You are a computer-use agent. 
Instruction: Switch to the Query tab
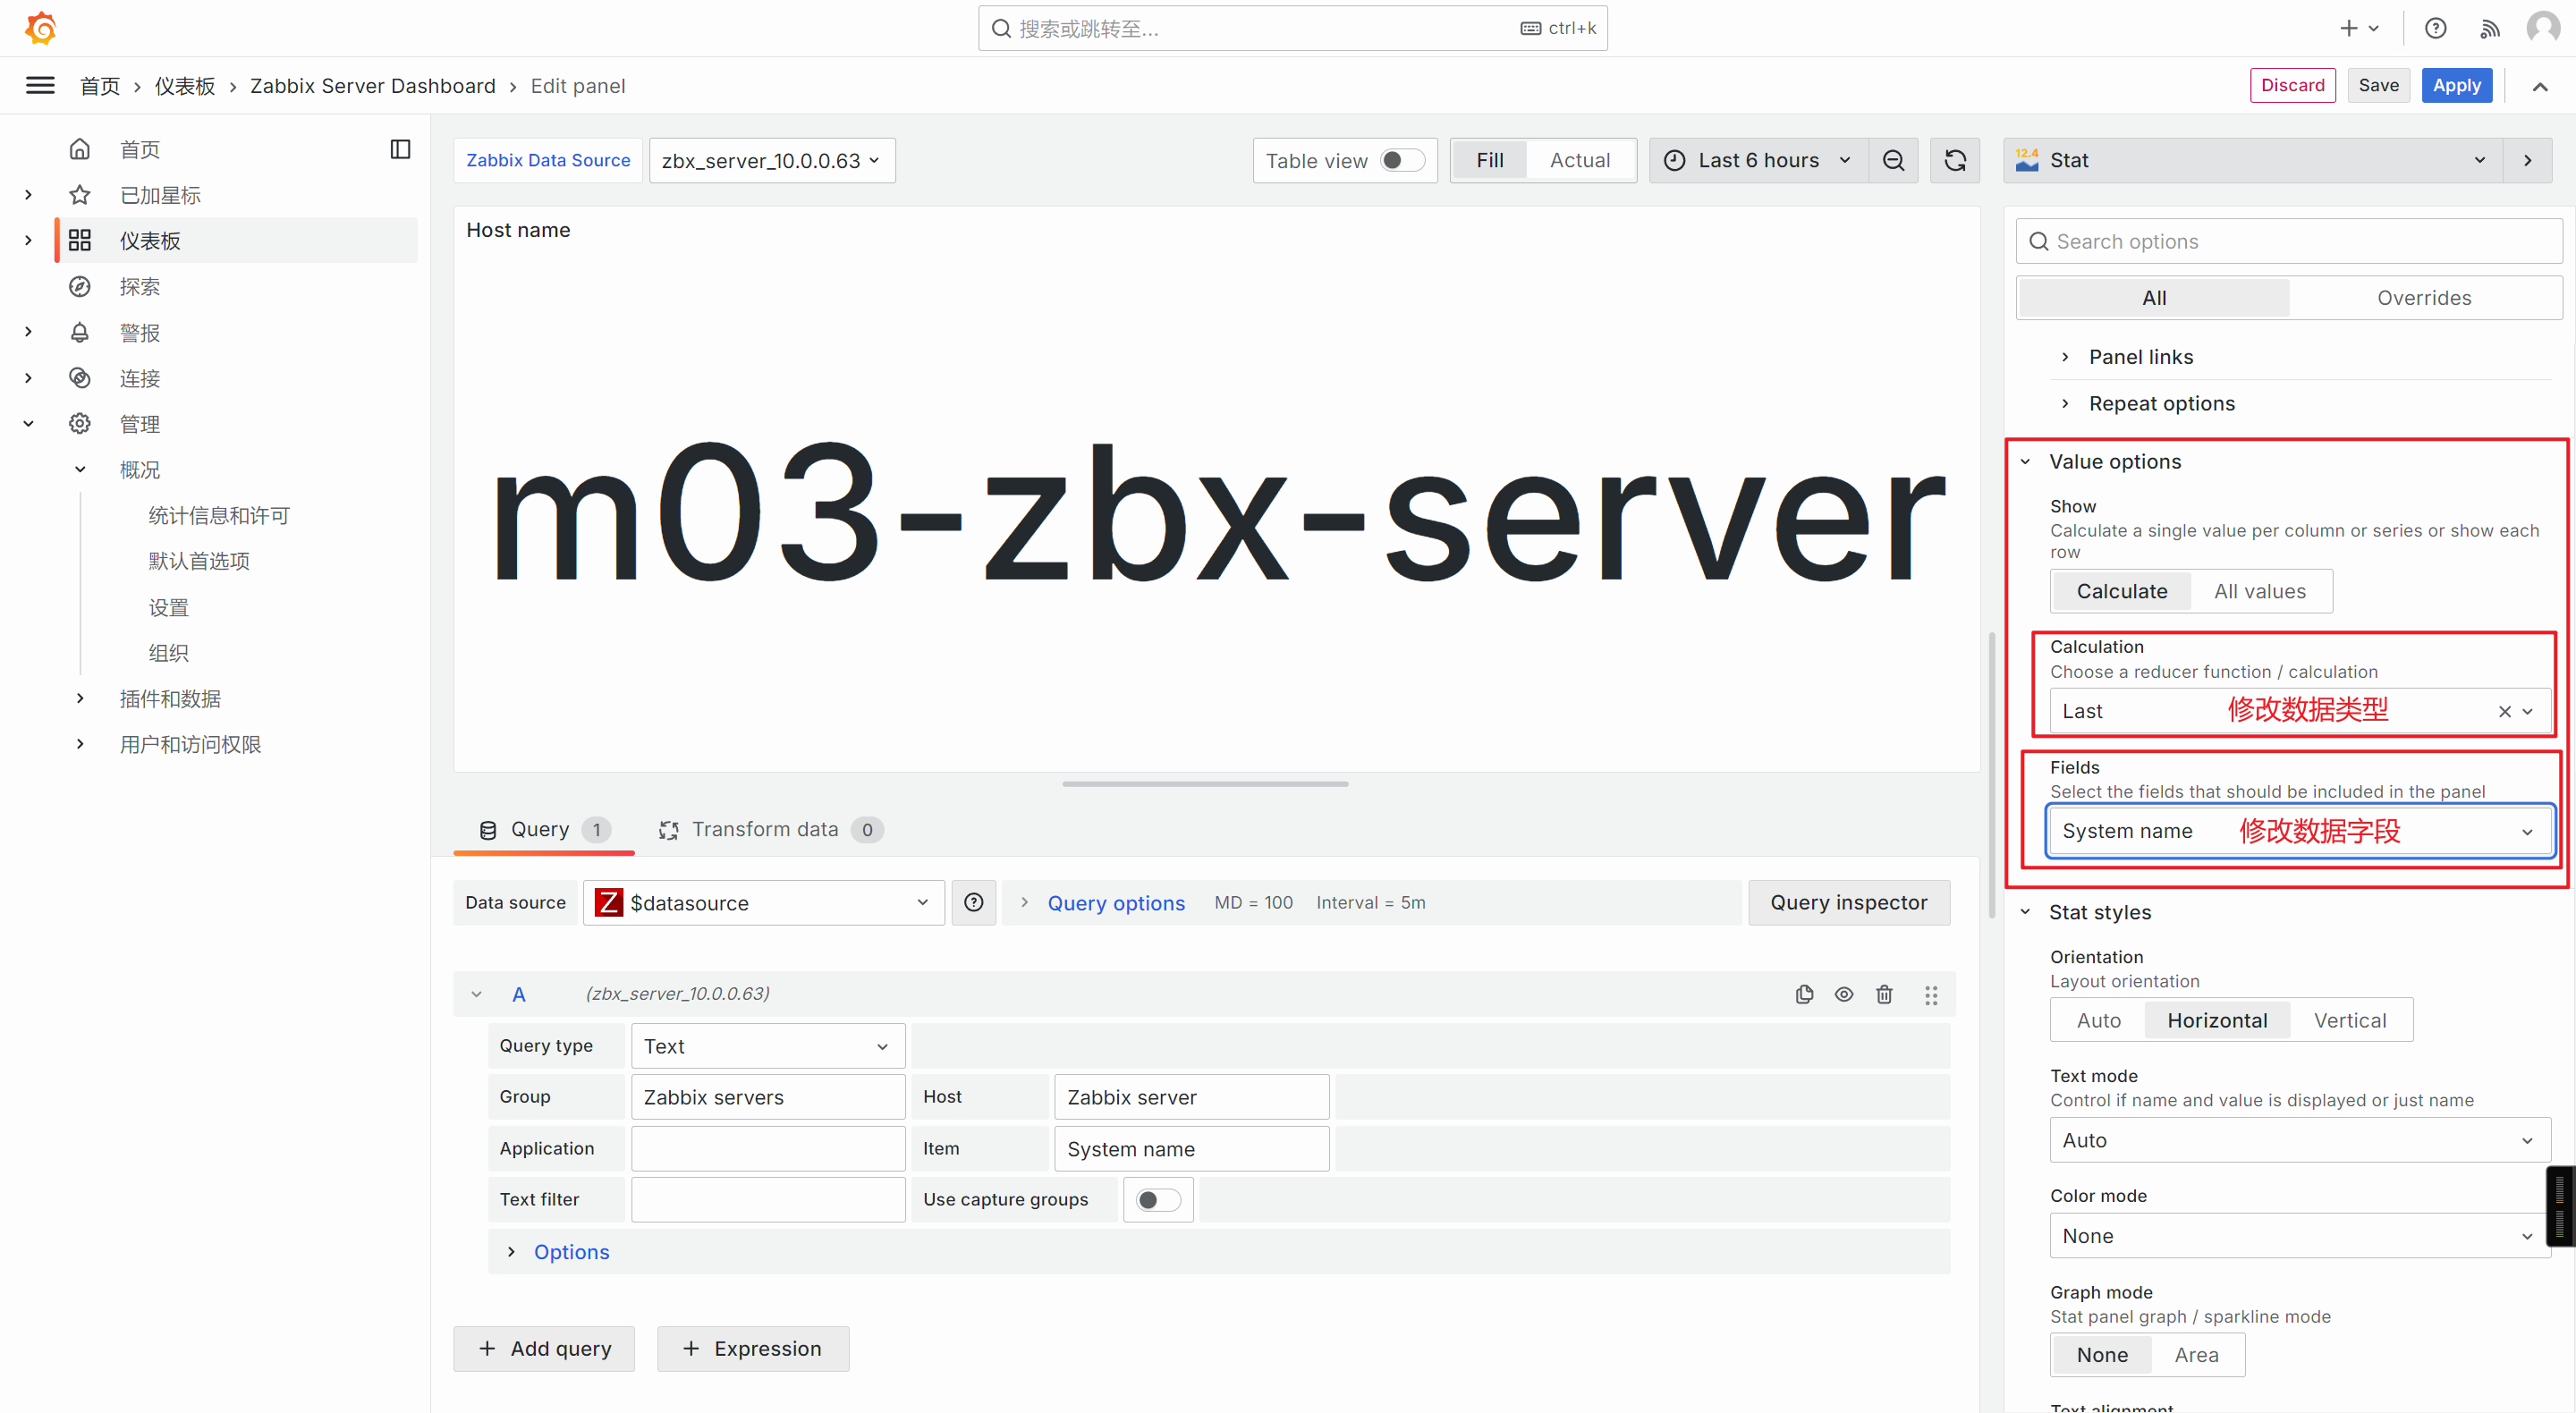(x=544, y=829)
